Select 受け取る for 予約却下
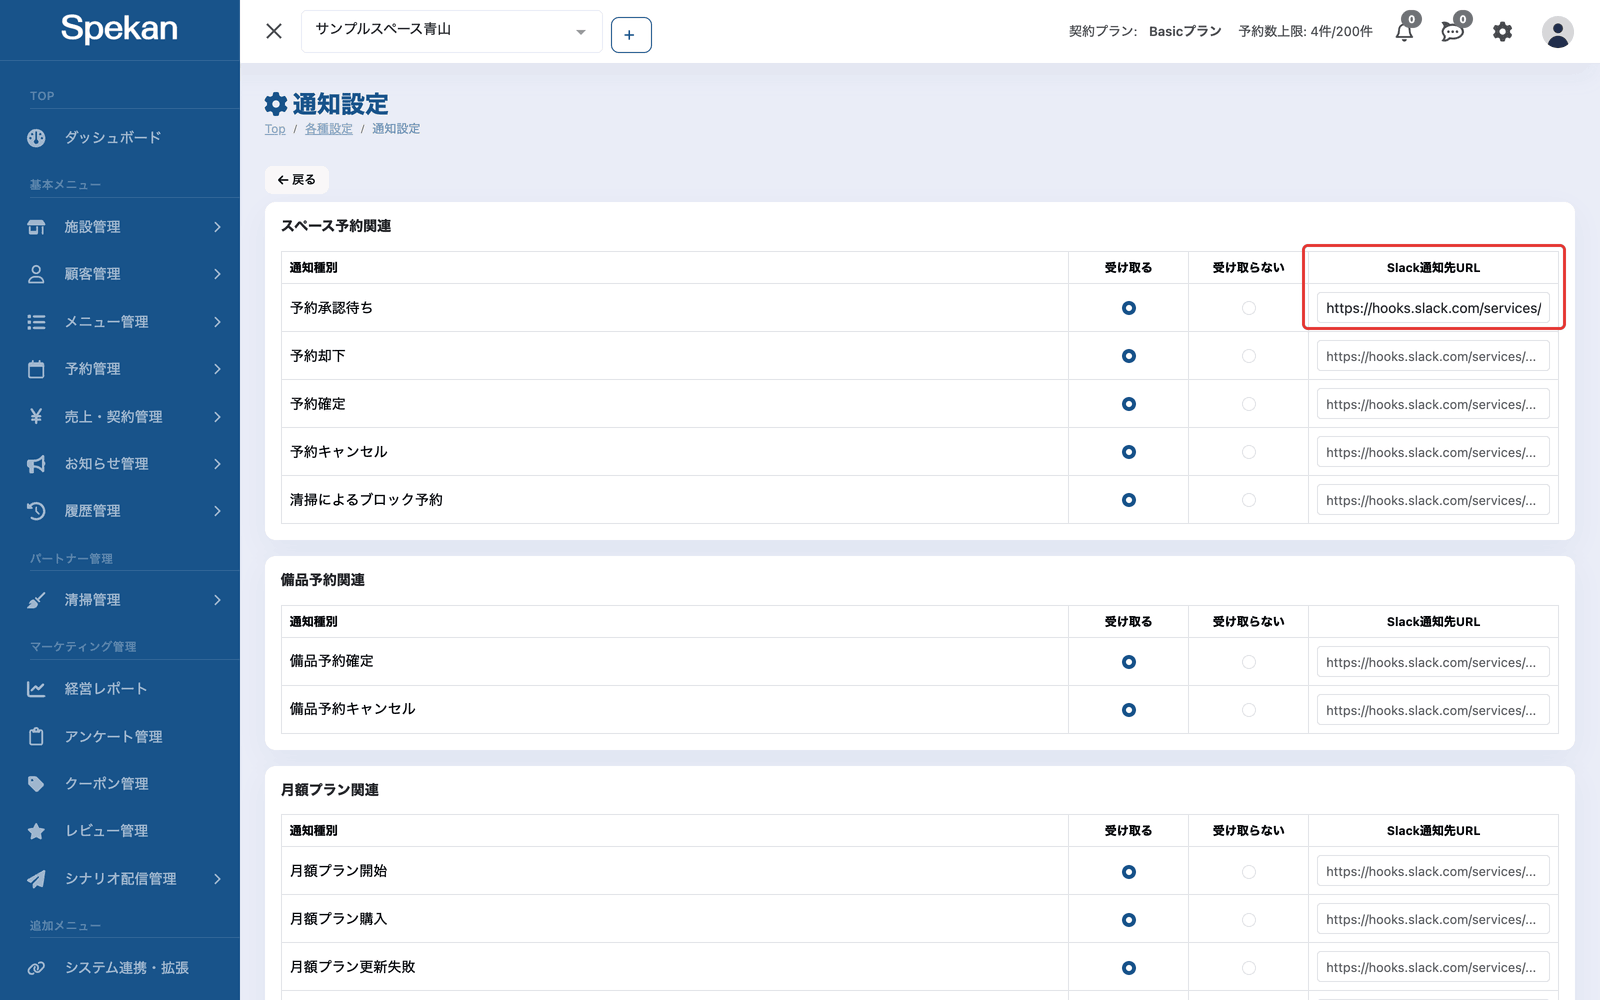Viewport: 1600px width, 1000px height. click(1128, 356)
